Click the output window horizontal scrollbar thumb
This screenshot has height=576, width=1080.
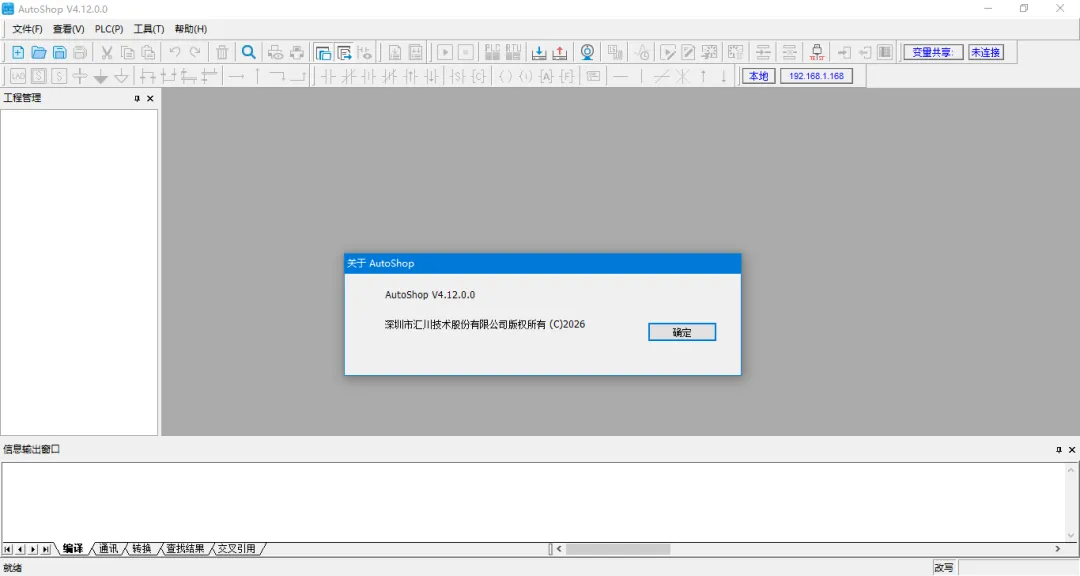pos(618,549)
